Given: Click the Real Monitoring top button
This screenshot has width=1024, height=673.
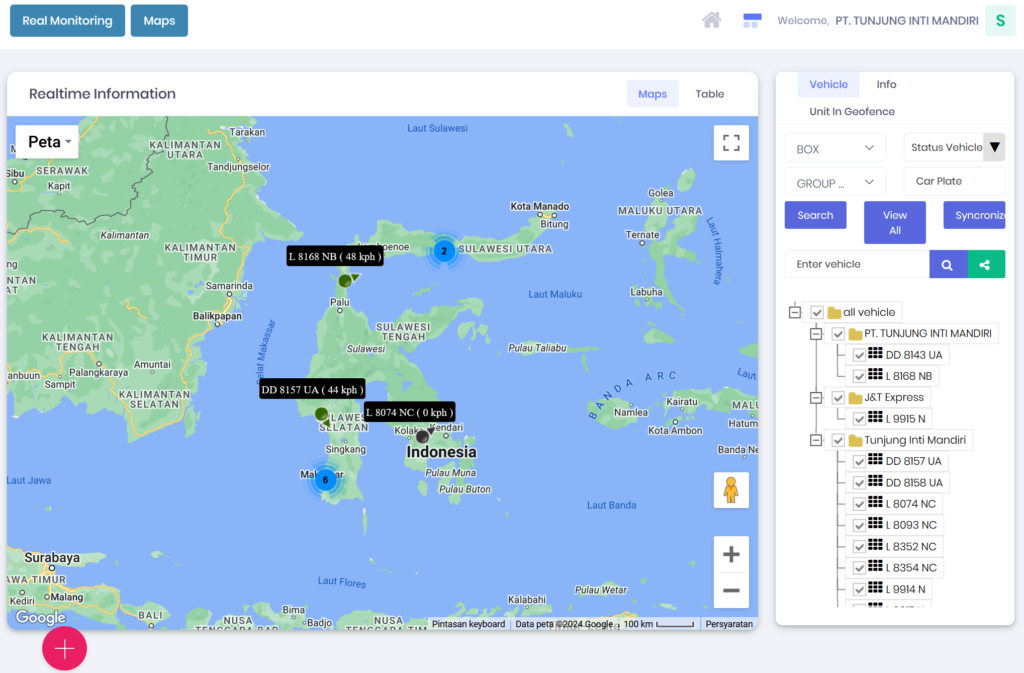Looking at the screenshot, I should 67,21.
